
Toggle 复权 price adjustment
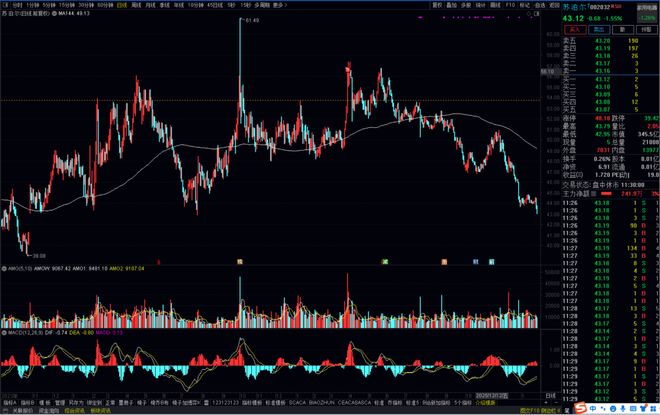409,5
